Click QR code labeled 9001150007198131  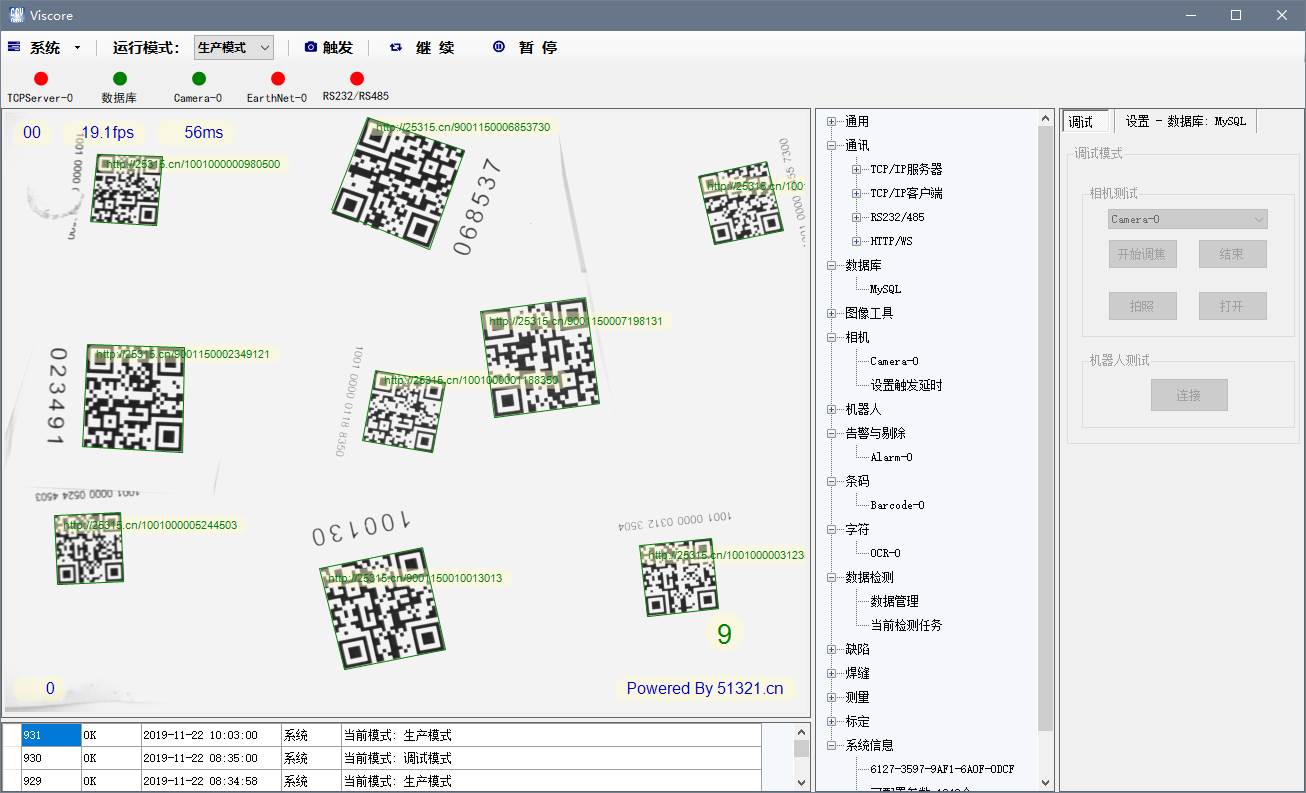(540, 357)
